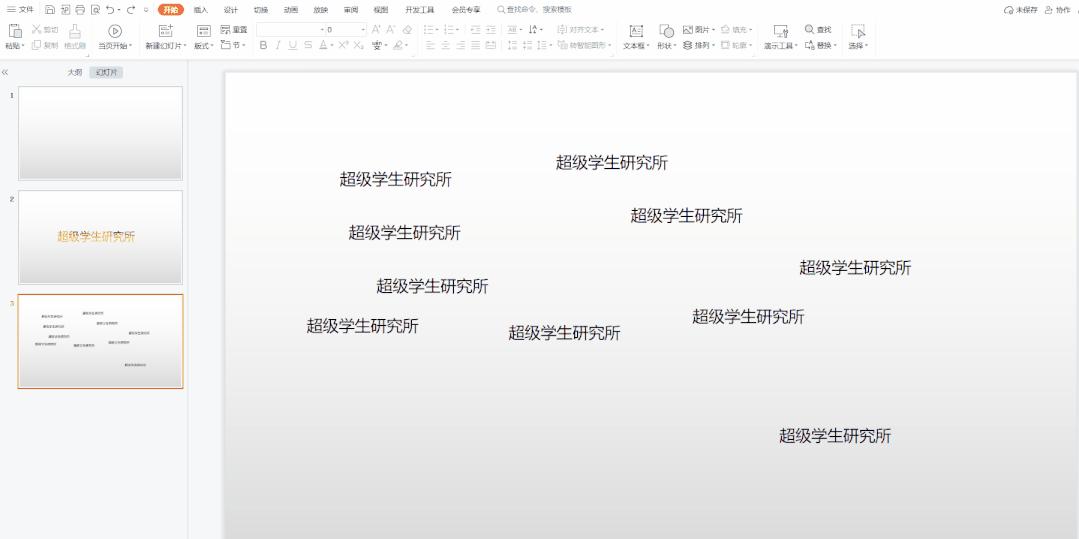Open bullet list dropdown
Viewport: 1079px width, 539px height.
(438, 30)
